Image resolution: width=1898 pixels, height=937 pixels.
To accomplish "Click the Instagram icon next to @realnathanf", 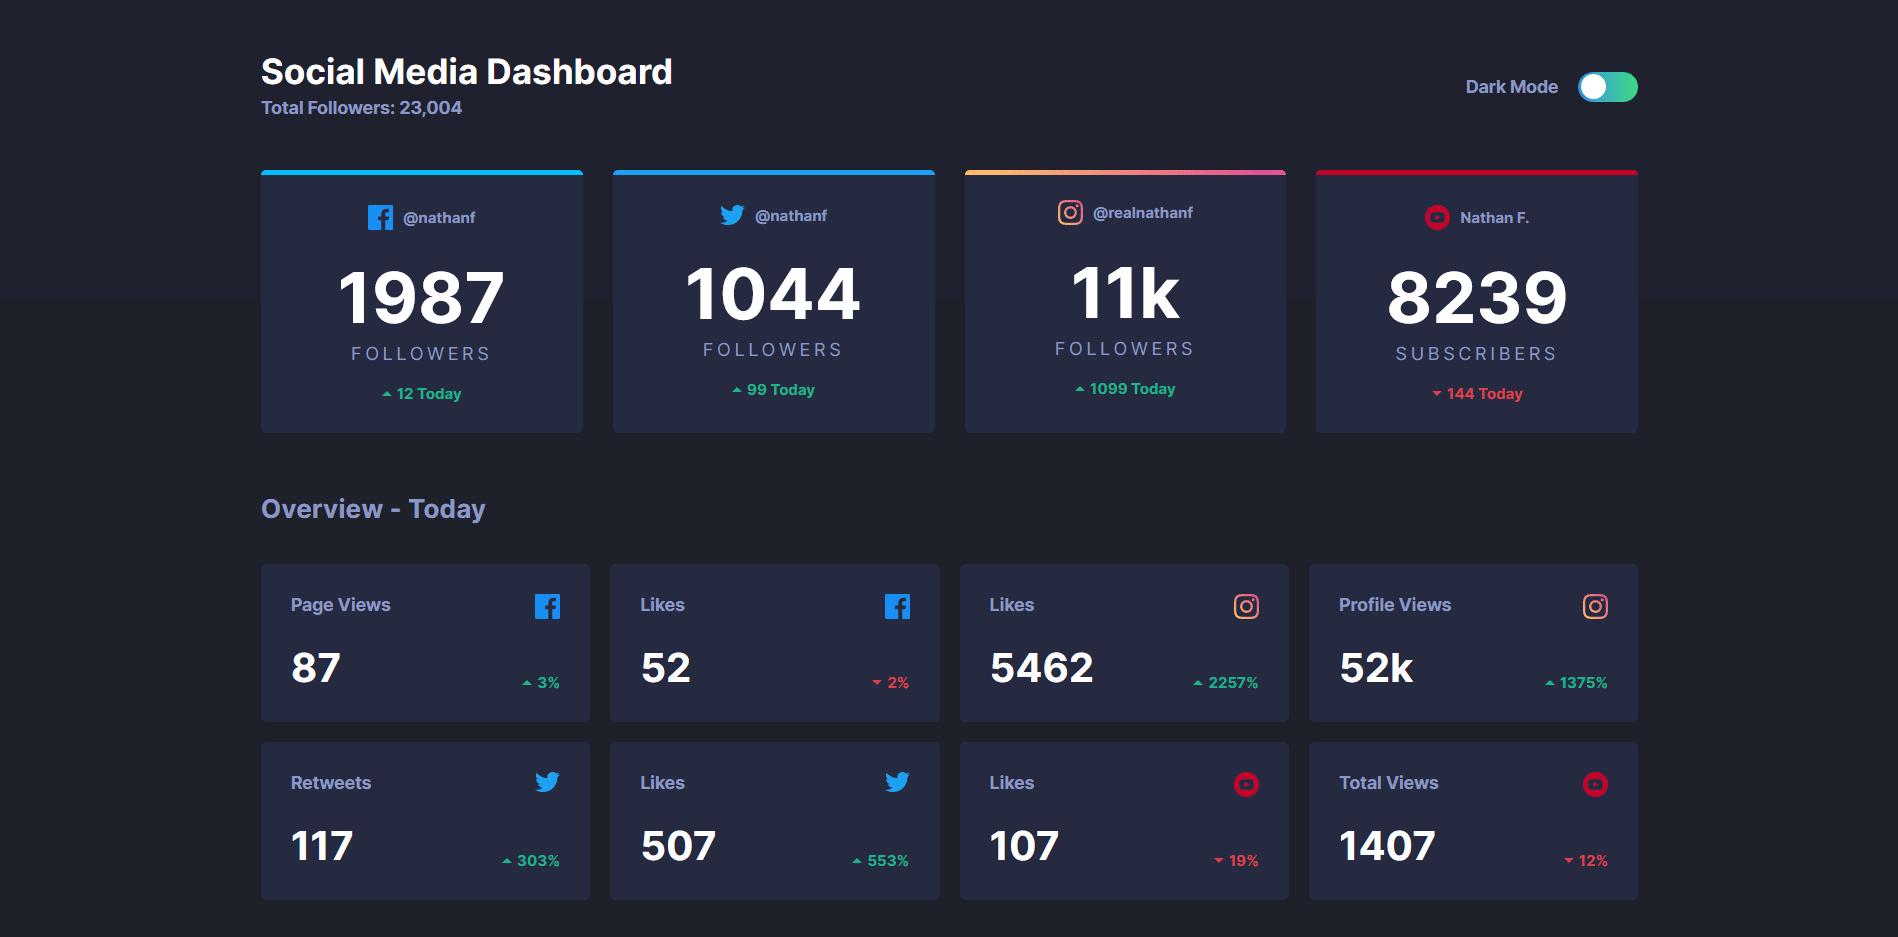I will pyautogui.click(x=1070, y=212).
